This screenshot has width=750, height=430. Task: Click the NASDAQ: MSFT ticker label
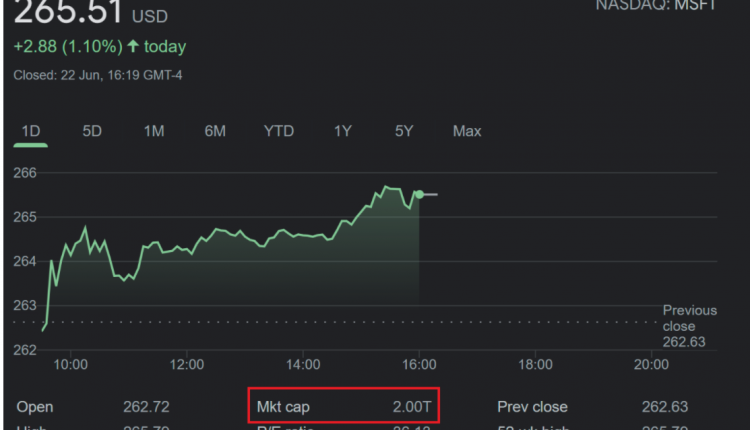pos(656,5)
